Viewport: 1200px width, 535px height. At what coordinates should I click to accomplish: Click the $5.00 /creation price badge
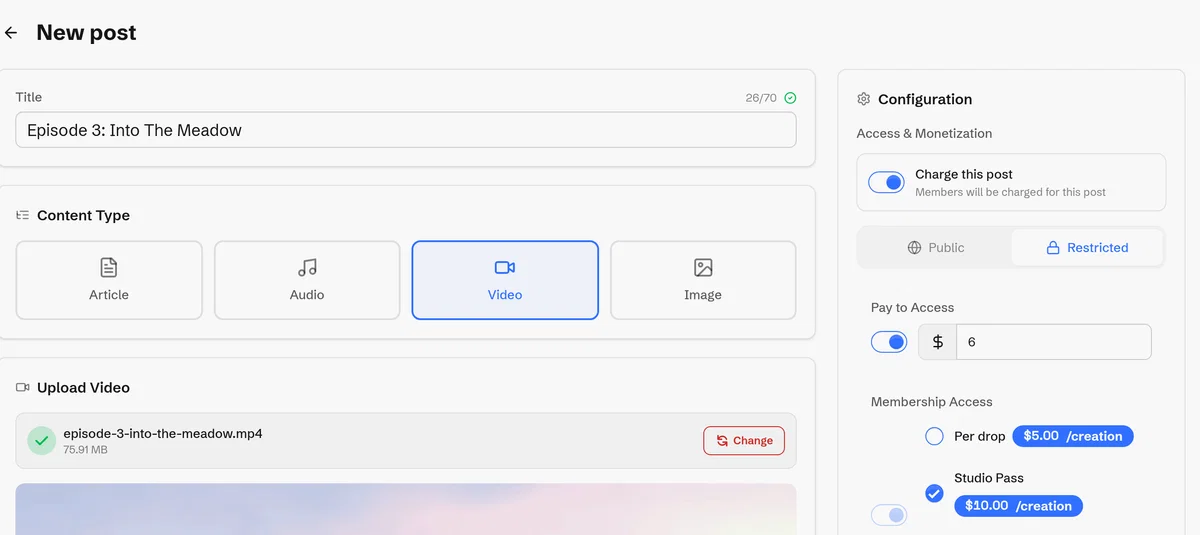1073,436
